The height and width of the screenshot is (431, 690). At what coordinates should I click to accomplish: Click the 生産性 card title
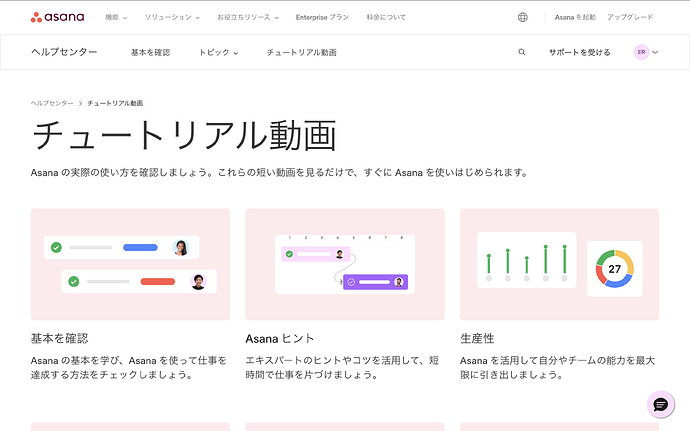(x=477, y=339)
